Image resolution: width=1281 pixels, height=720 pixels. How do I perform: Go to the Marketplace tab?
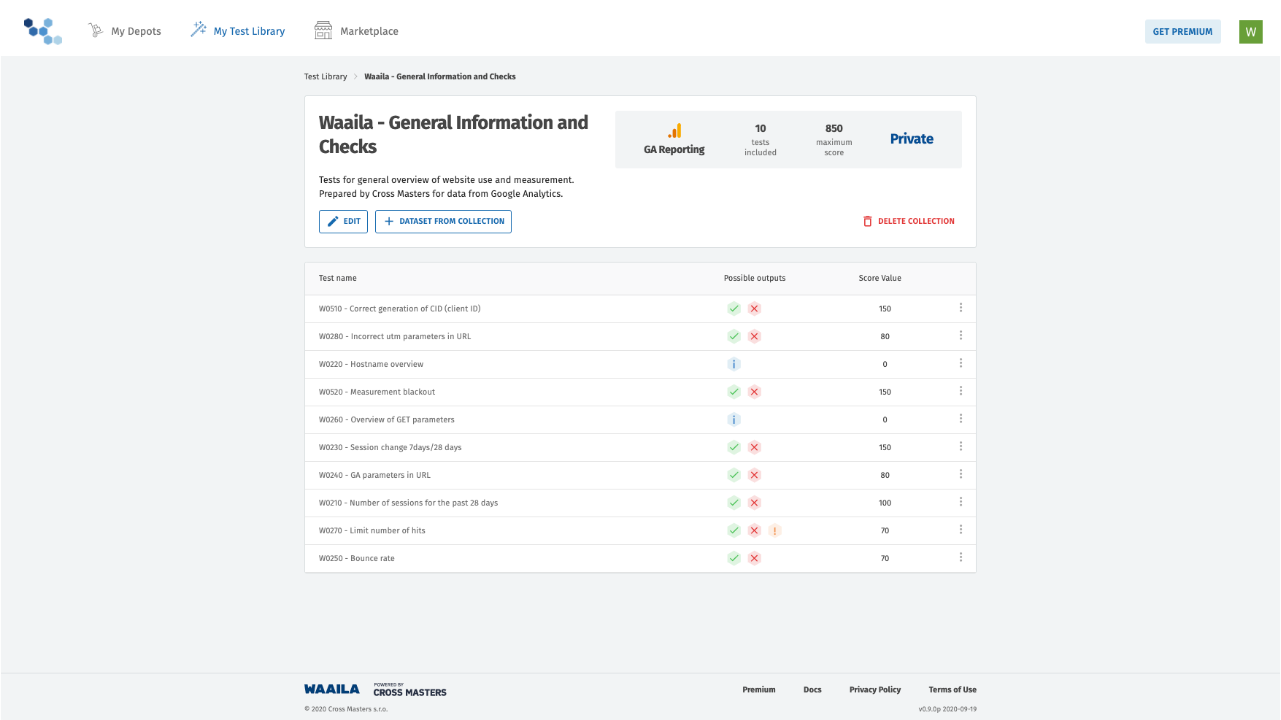[357, 31]
